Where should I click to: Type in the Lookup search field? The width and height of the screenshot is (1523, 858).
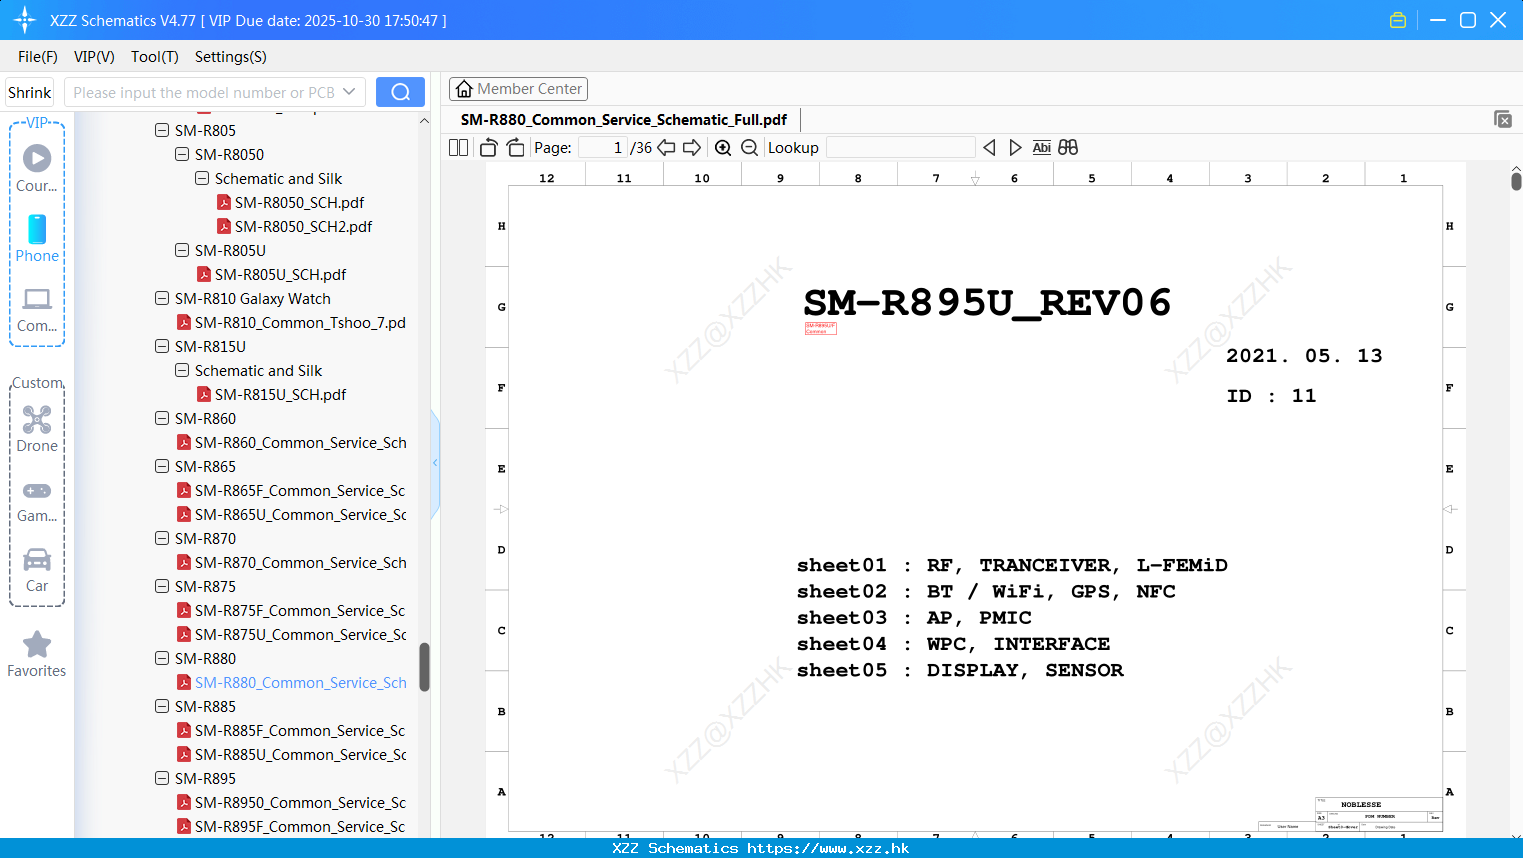pyautogui.click(x=900, y=147)
